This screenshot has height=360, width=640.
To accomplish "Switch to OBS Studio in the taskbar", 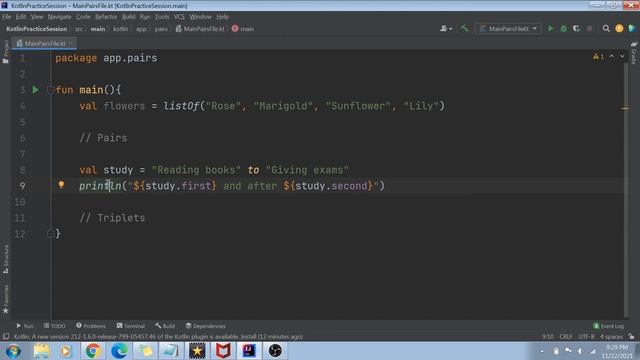I will [x=275, y=351].
